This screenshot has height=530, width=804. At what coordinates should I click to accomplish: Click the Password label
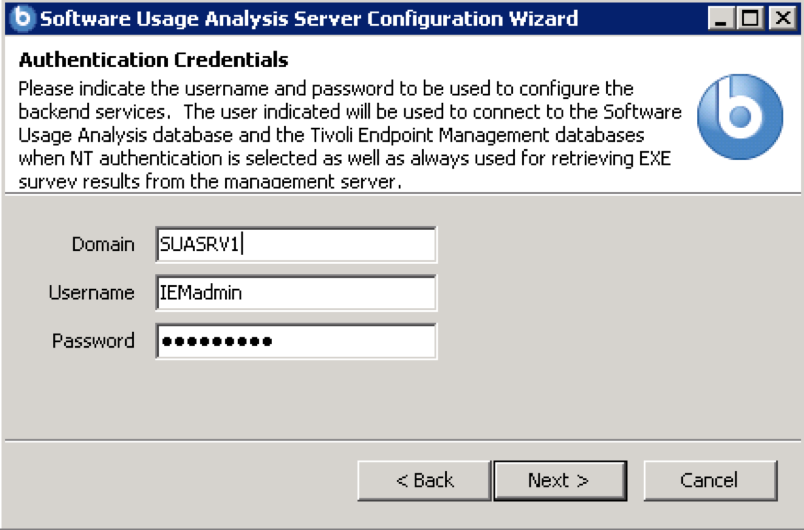[x=93, y=341]
